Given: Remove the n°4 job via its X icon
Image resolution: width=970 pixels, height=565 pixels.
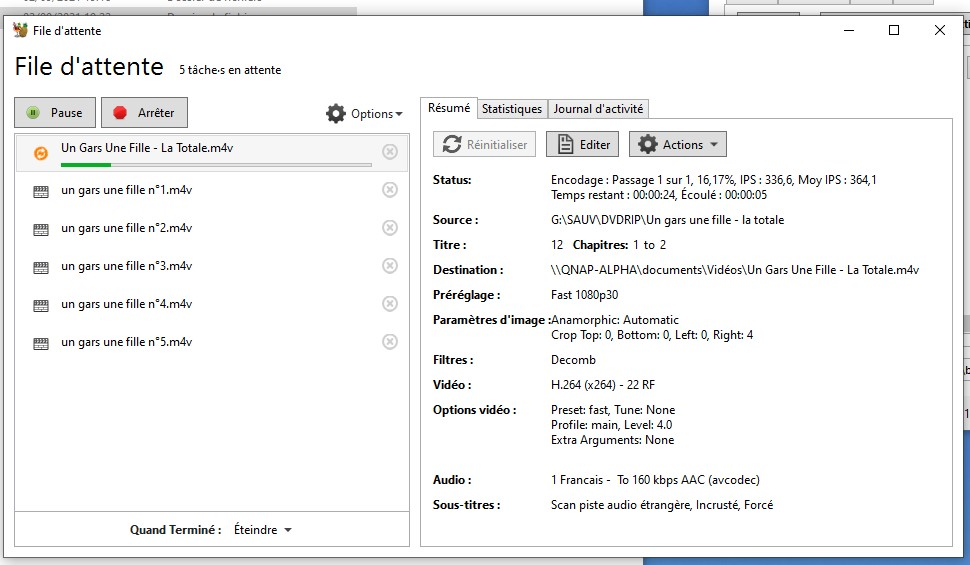Looking at the screenshot, I should click(390, 304).
